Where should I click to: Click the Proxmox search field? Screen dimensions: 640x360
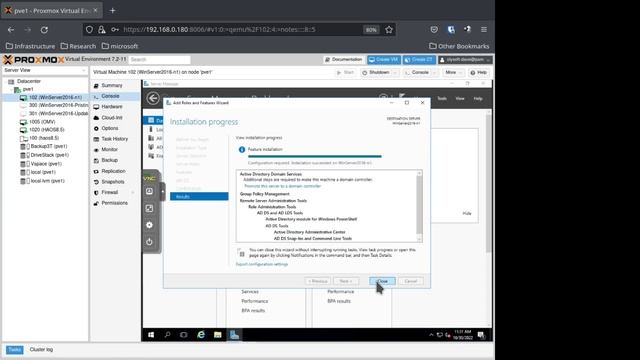click(160, 60)
